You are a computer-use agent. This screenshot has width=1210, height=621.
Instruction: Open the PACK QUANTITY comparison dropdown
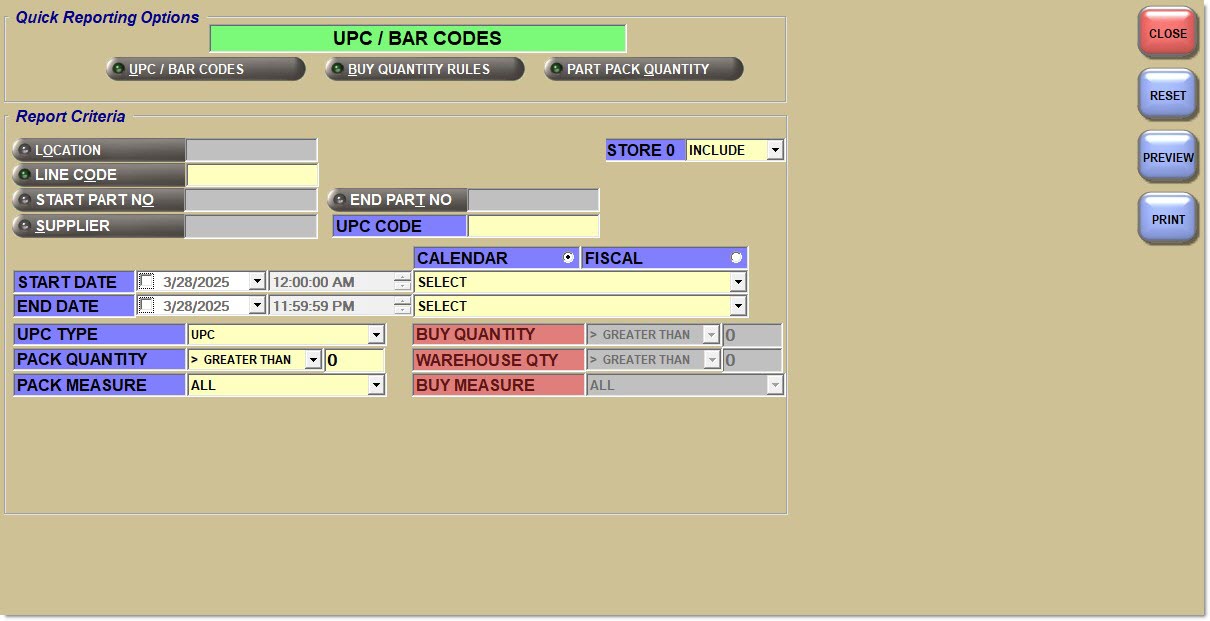pyautogui.click(x=313, y=360)
